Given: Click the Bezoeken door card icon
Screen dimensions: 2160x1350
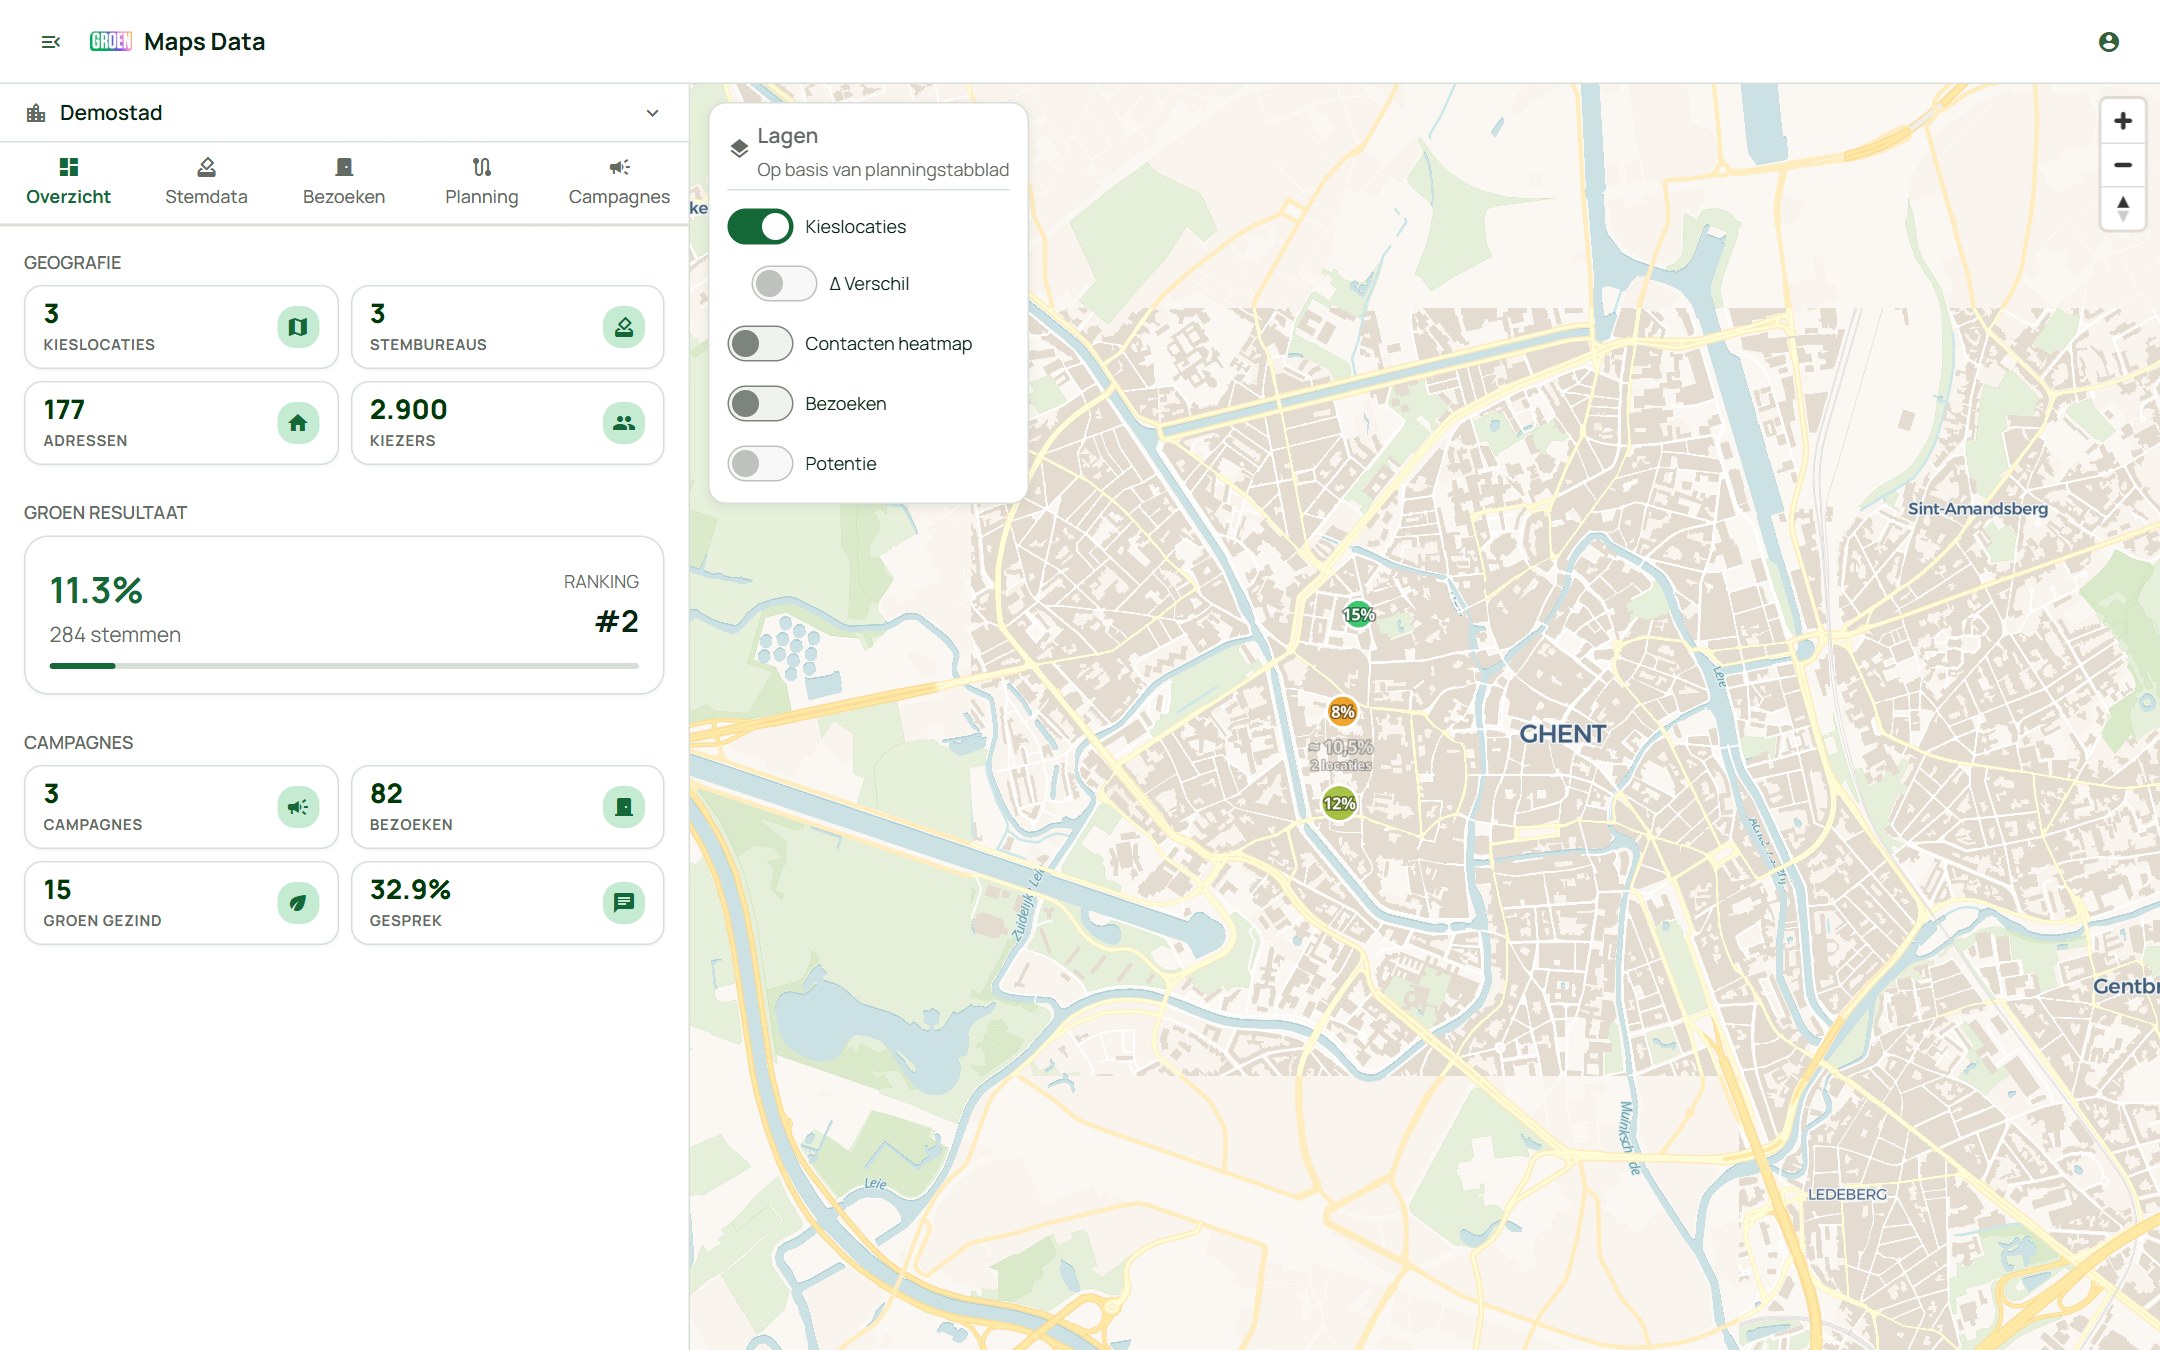Looking at the screenshot, I should (624, 807).
